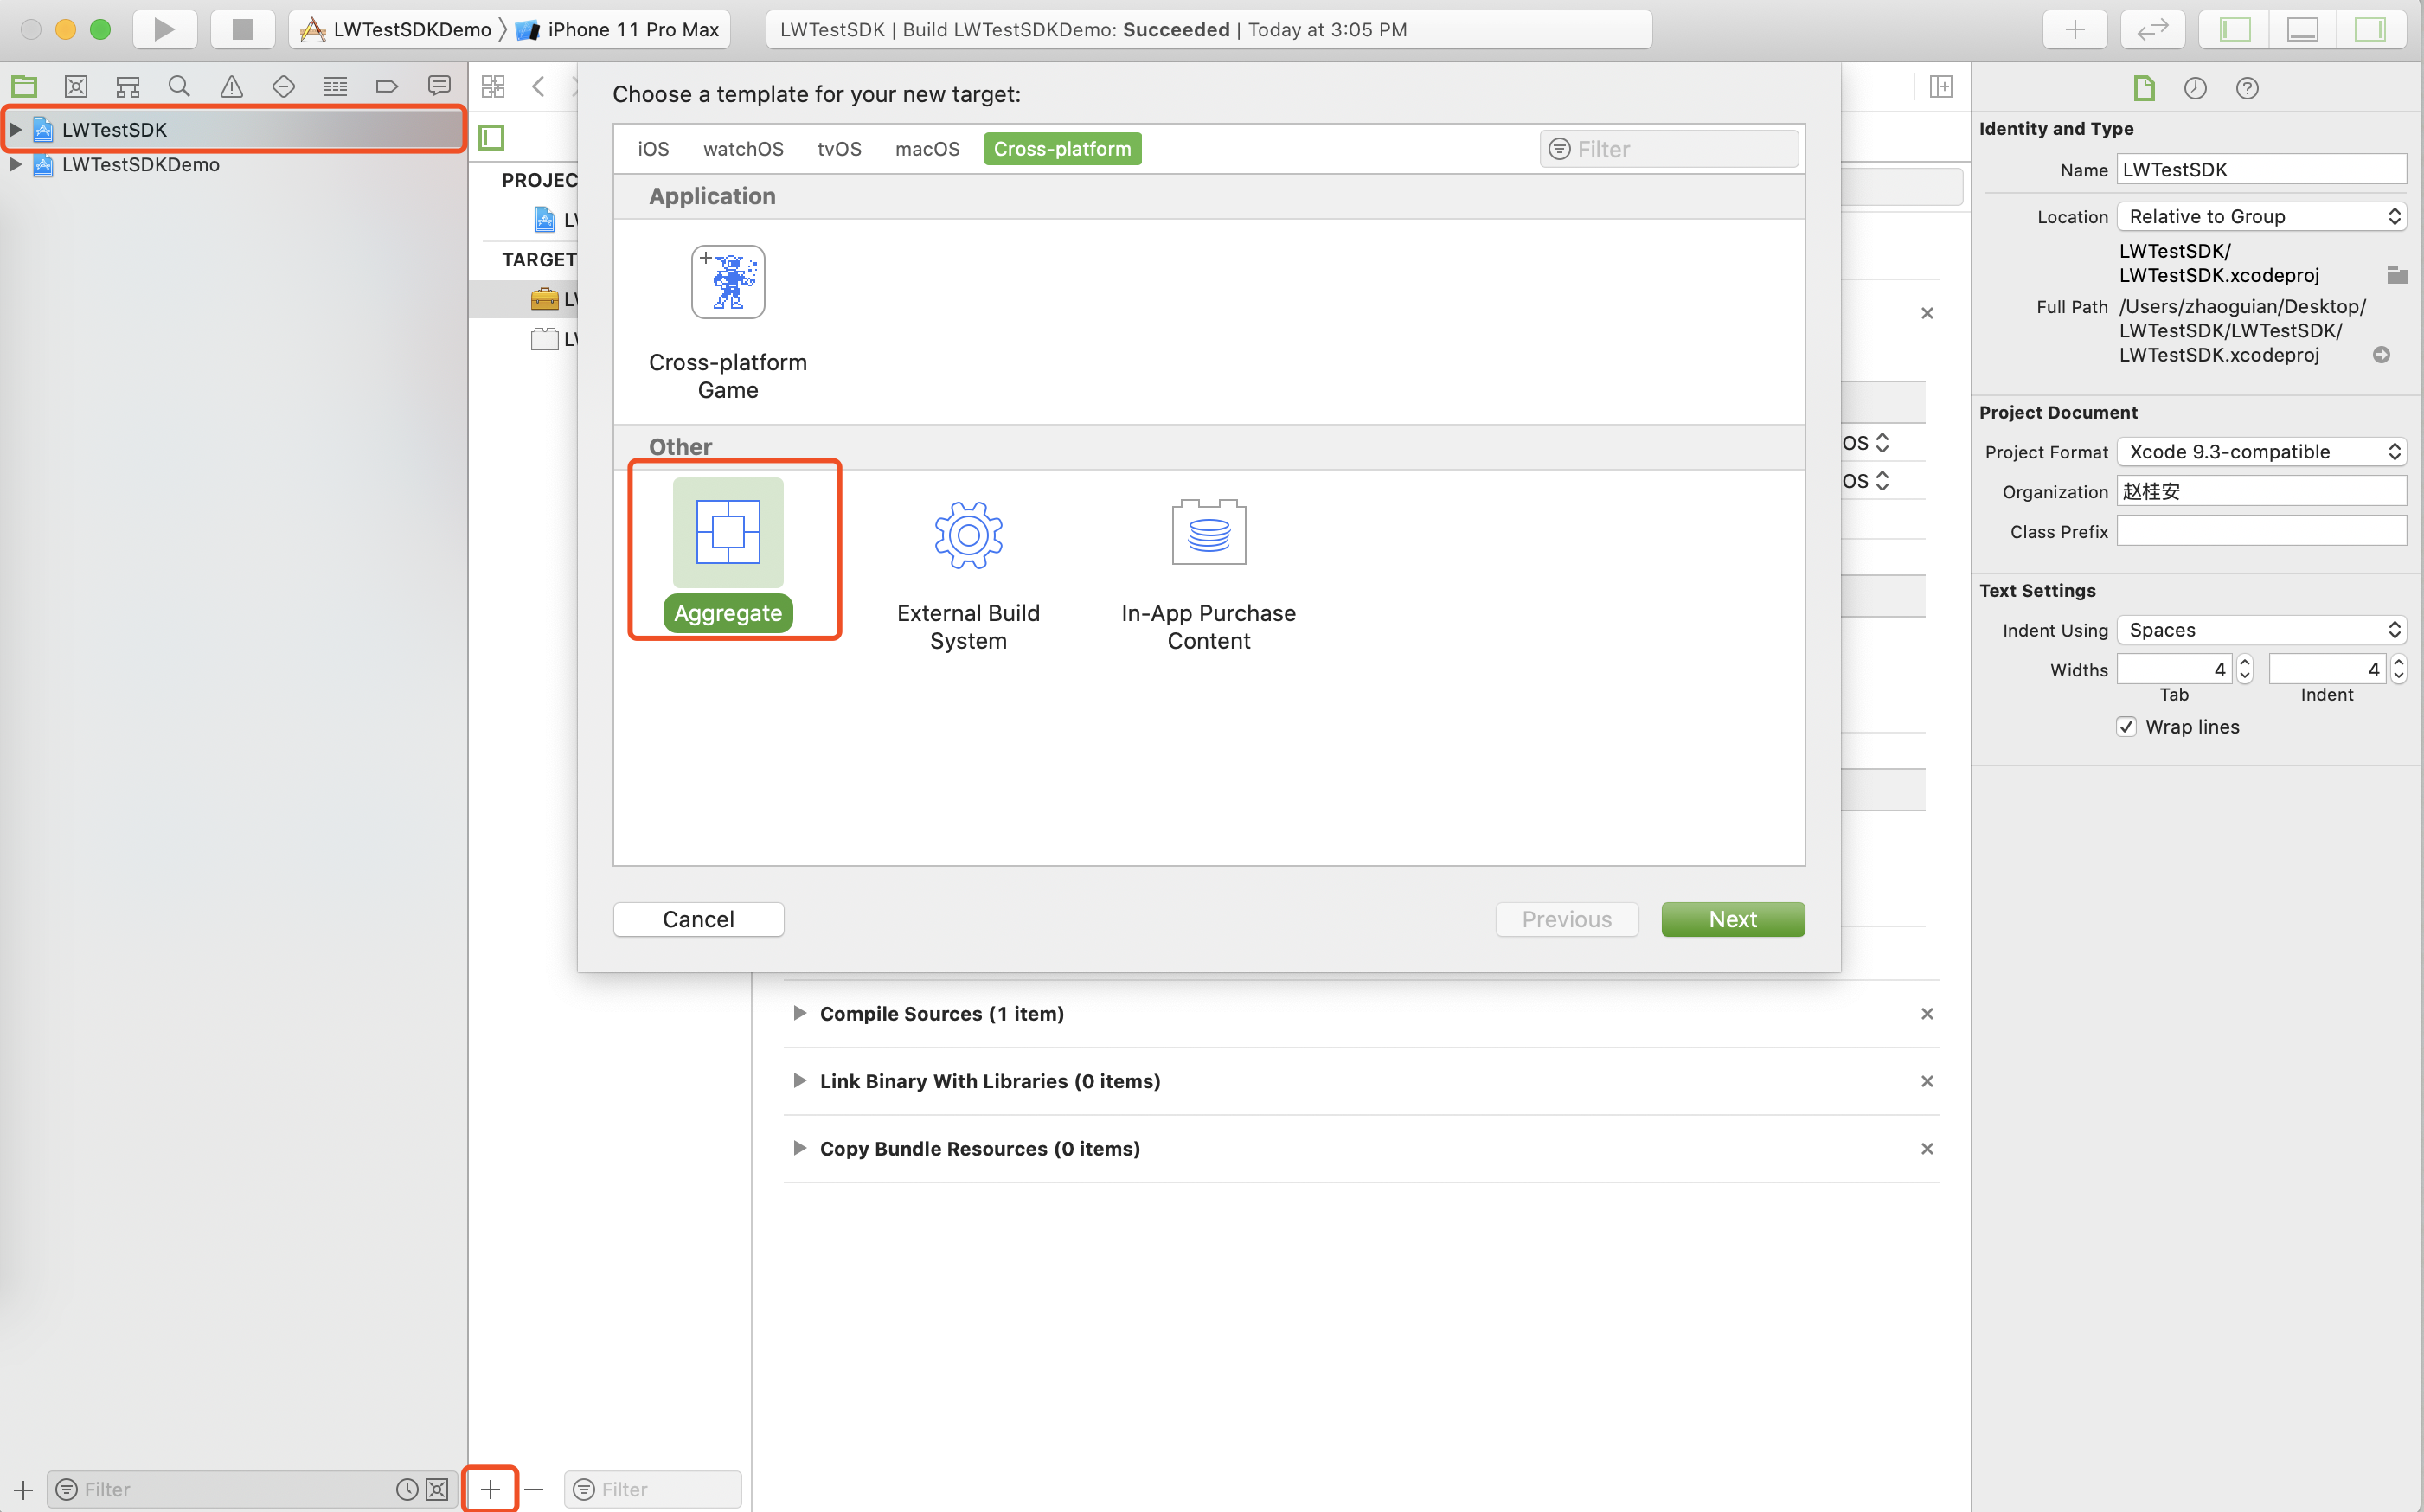
Task: Click the Next button
Action: click(x=1732, y=919)
